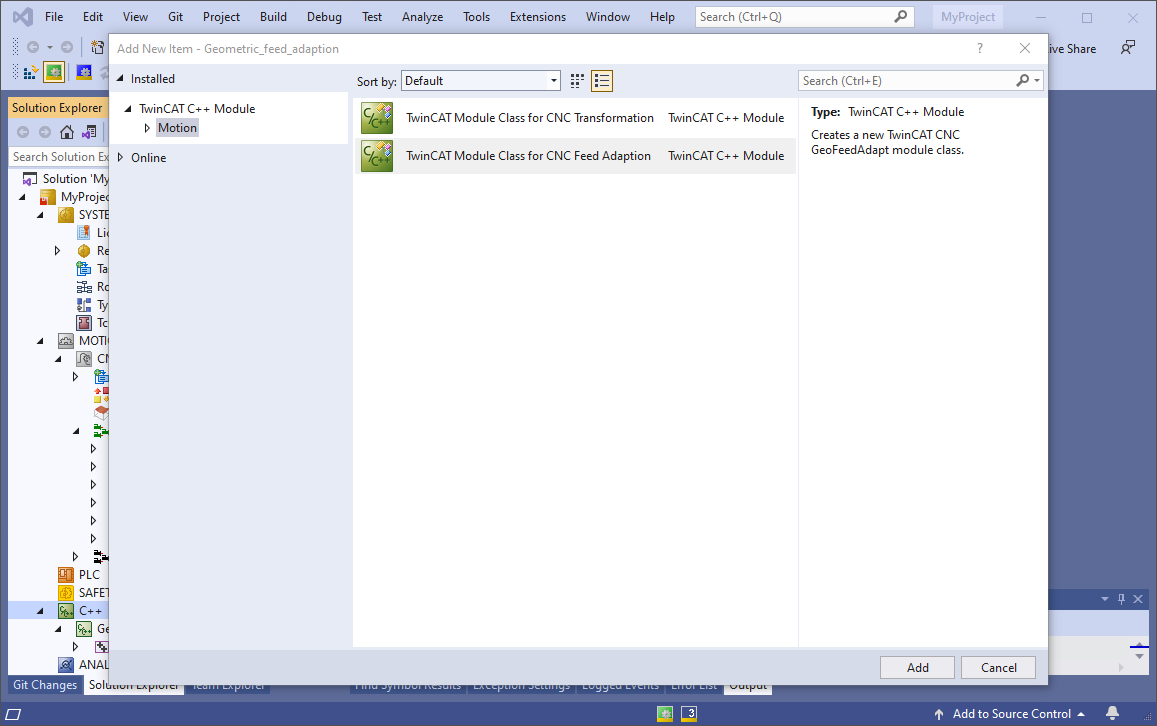The width and height of the screenshot is (1157, 726).
Task: Switch to small icons grid view
Action: 577,81
